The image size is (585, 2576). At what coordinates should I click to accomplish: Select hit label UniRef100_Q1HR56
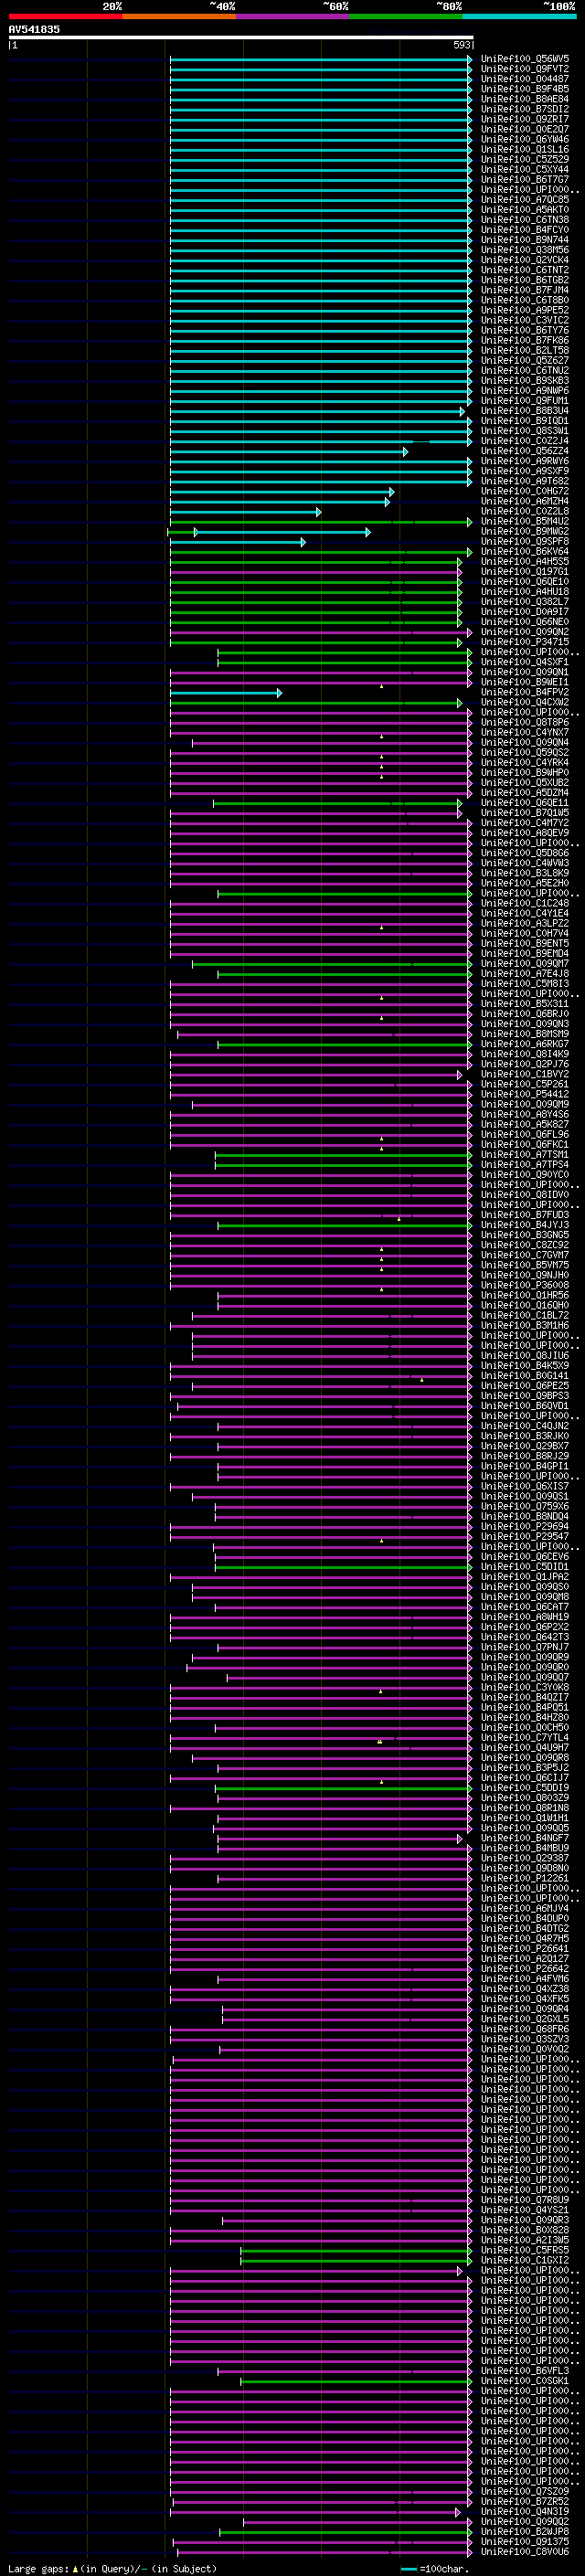click(525, 1295)
